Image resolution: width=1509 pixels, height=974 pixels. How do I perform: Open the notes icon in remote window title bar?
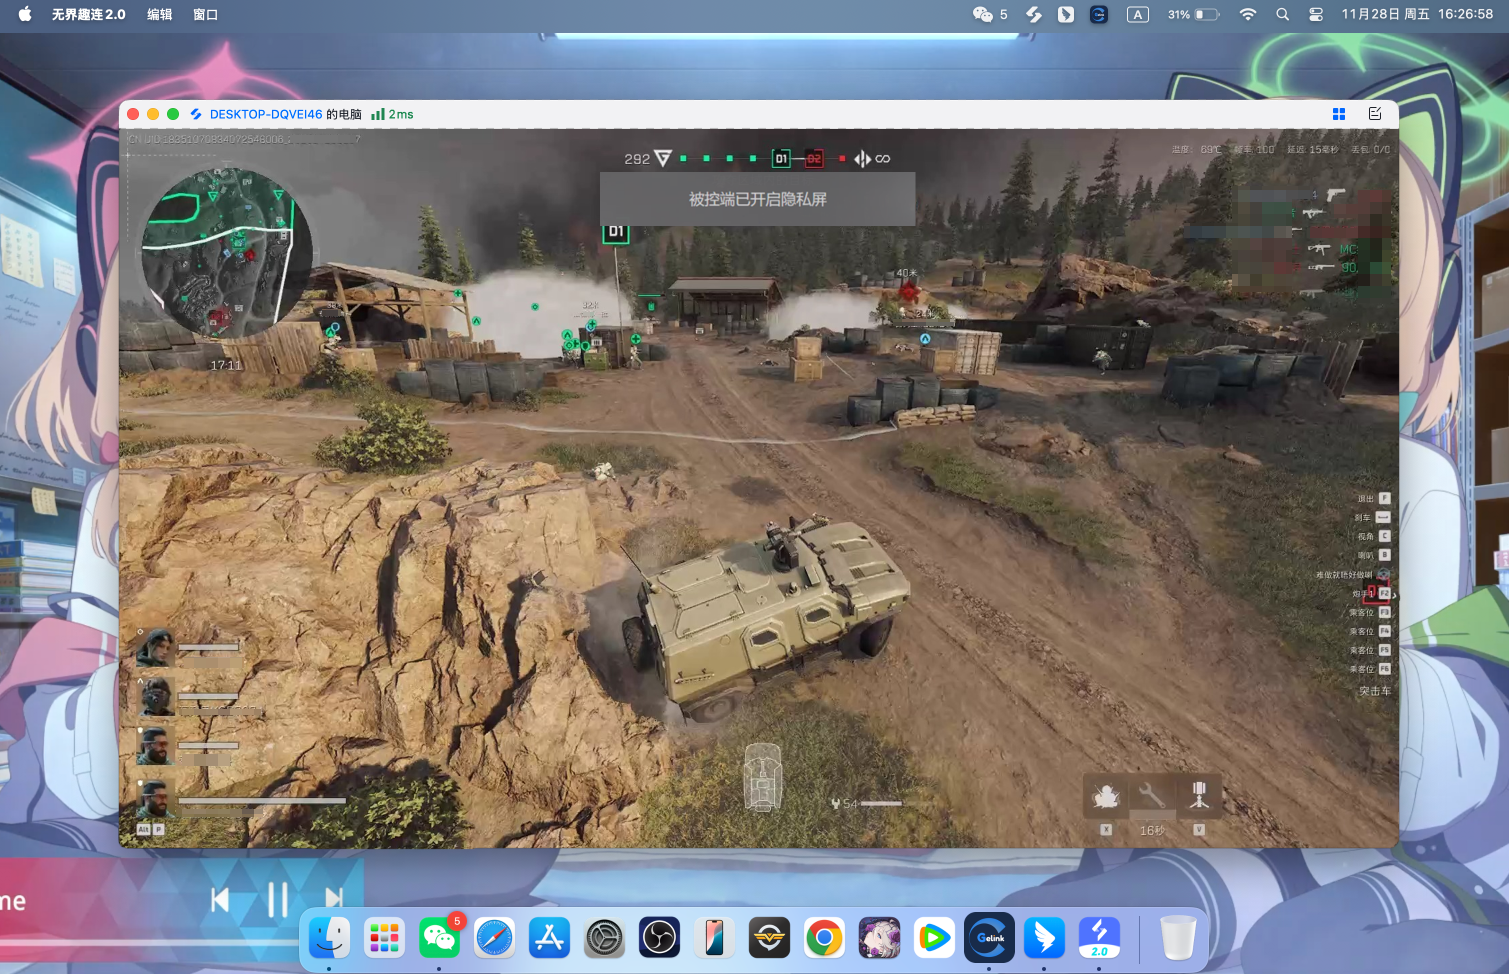(x=1375, y=114)
